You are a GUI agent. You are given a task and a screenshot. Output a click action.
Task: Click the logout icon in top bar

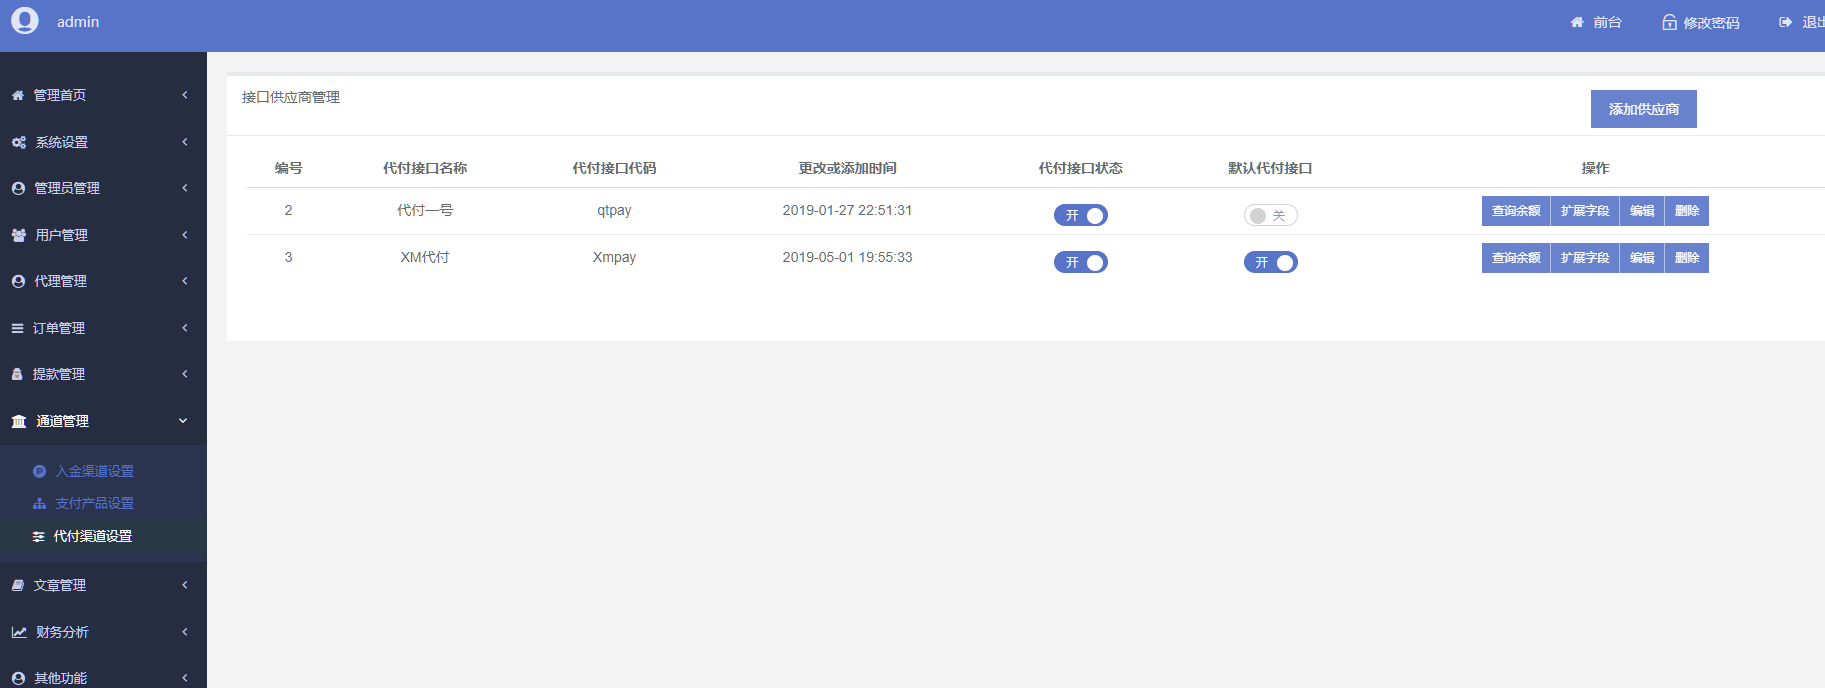coord(1785,22)
